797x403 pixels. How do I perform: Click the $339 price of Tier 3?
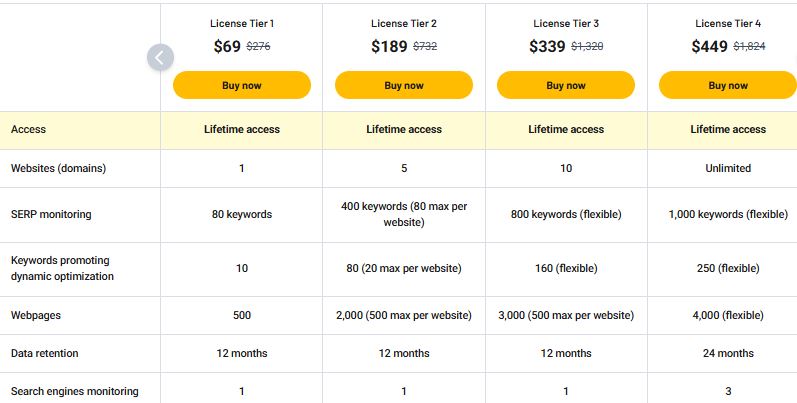point(547,46)
